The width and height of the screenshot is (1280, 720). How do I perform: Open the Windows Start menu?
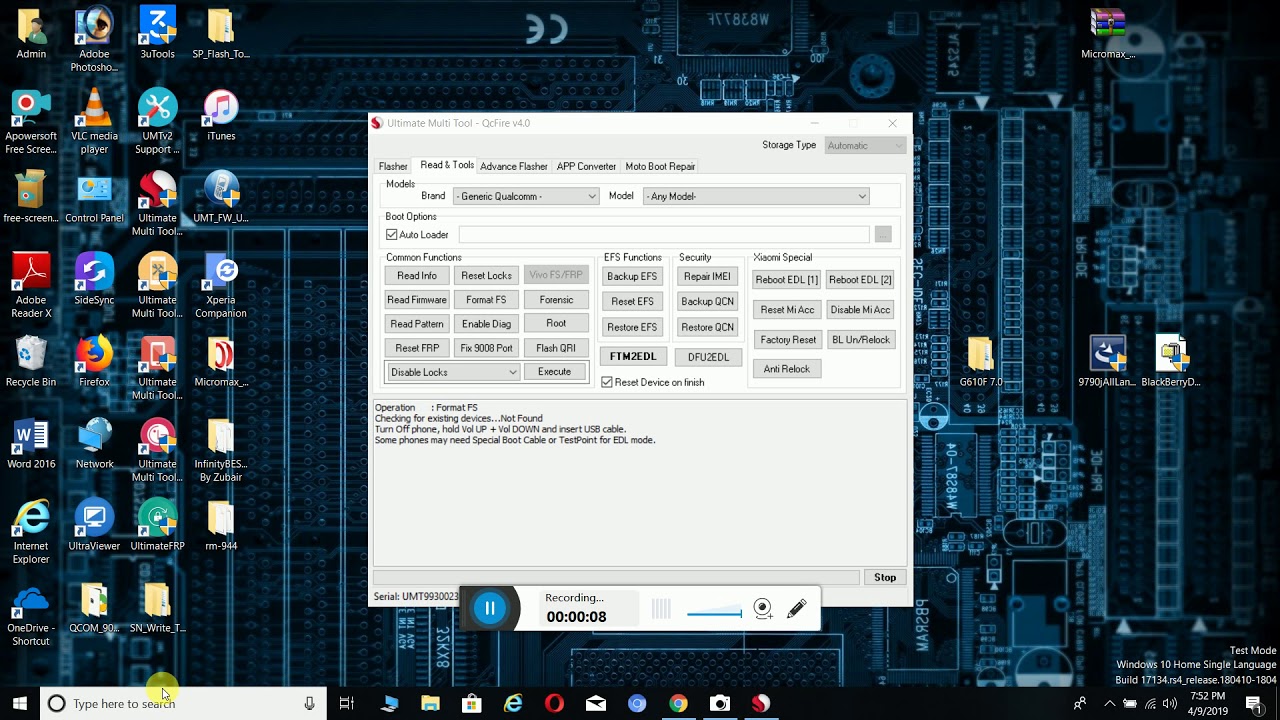click(19, 703)
